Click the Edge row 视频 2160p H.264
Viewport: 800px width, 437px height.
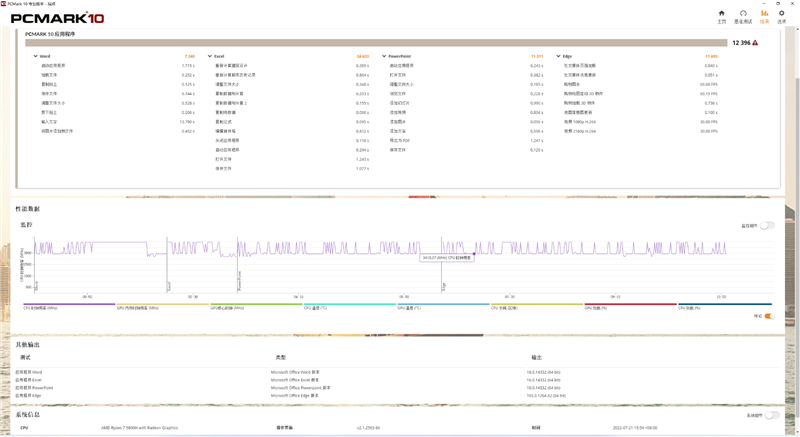tap(580, 131)
